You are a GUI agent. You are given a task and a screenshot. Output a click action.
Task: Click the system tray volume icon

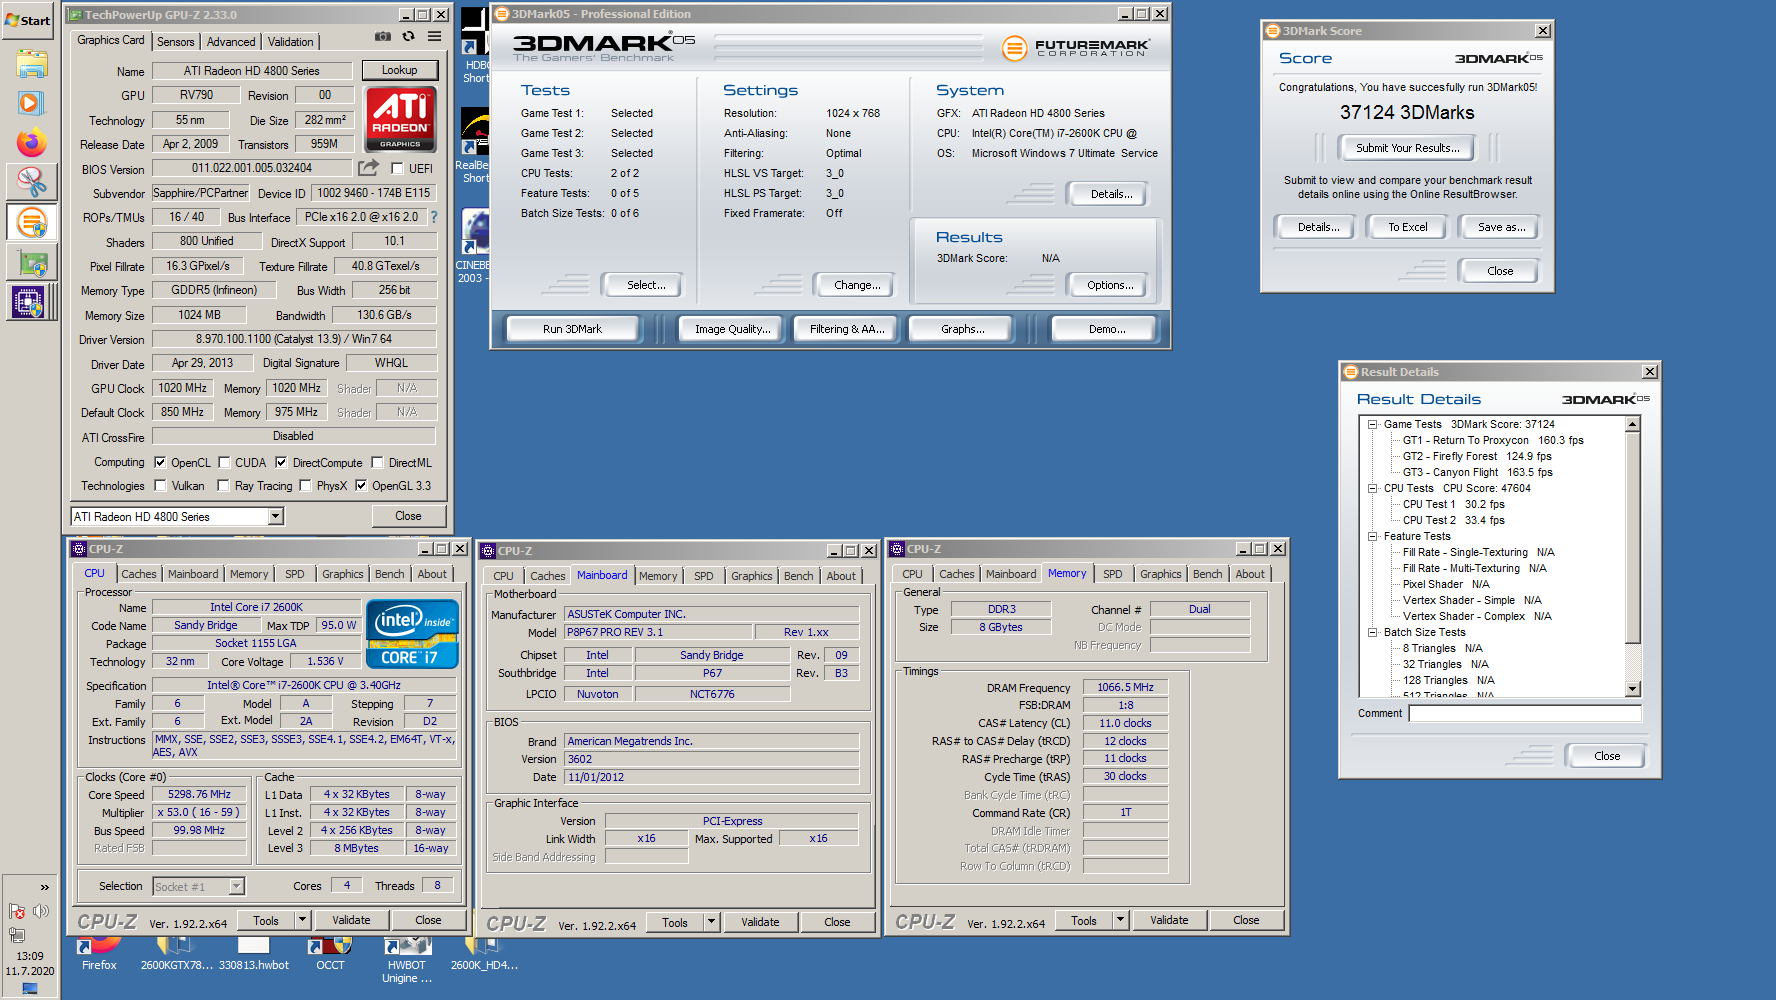tap(41, 911)
